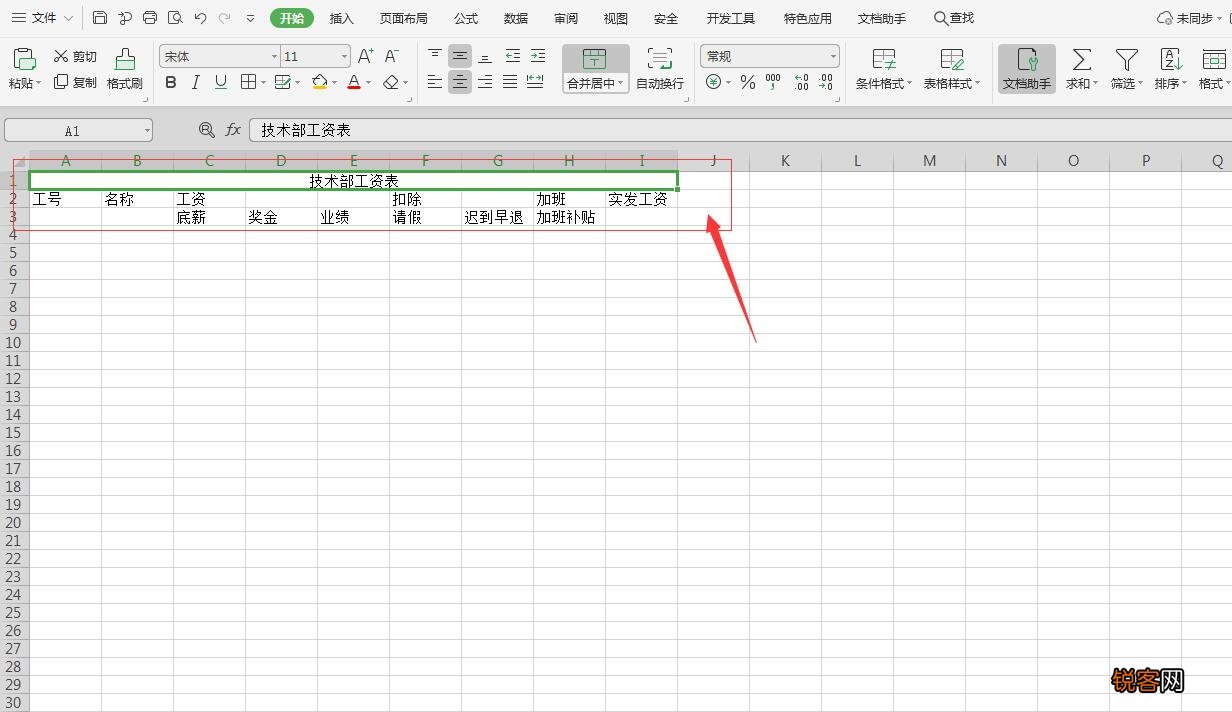Image resolution: width=1232 pixels, height=712 pixels.
Task: Open the font size dropdown showing 11
Action: (345, 57)
